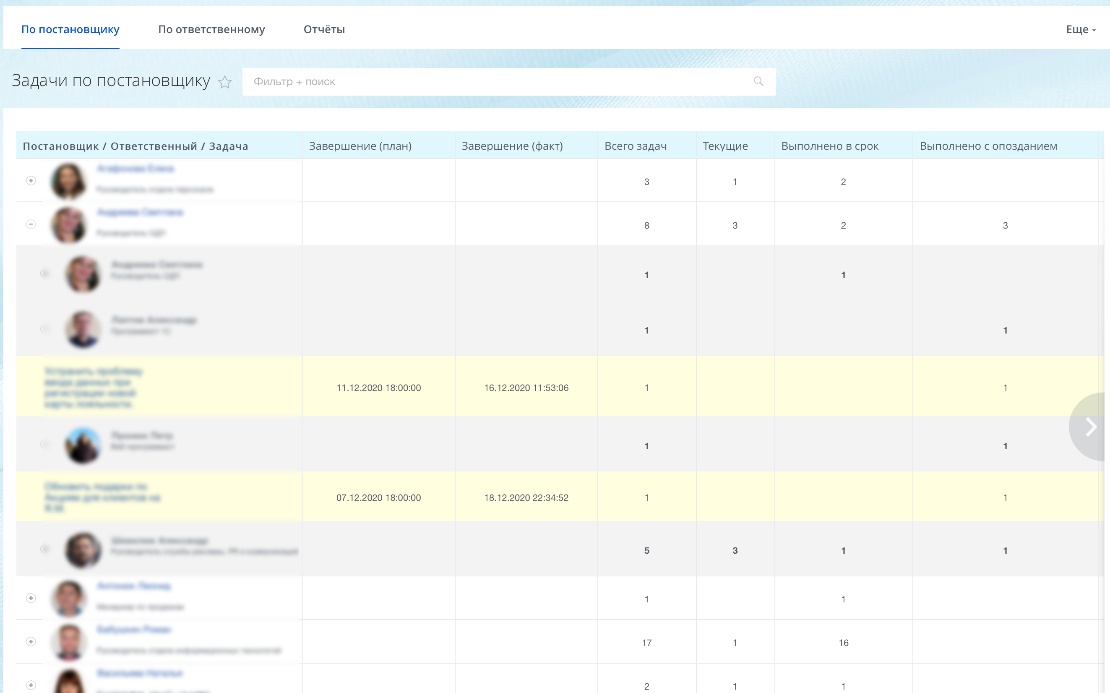Image resolution: width=1110 pixels, height=693 pixels.
Task: Click the Выполнено с опозданием column header
Action: pos(989,146)
